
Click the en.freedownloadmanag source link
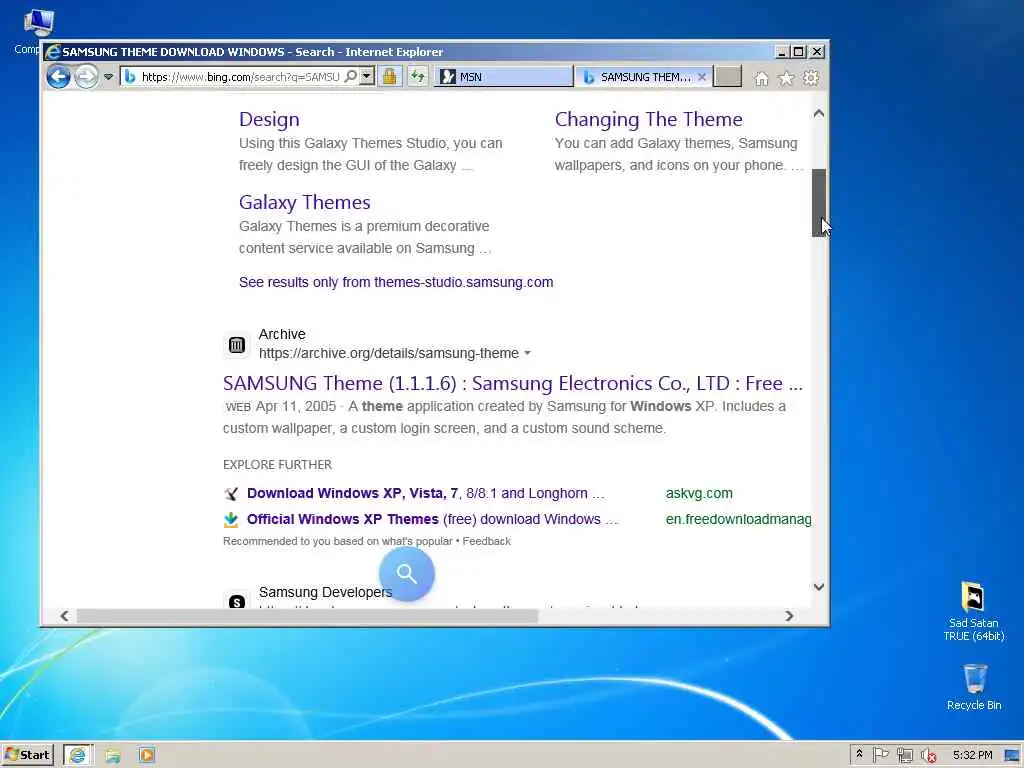tap(738, 520)
